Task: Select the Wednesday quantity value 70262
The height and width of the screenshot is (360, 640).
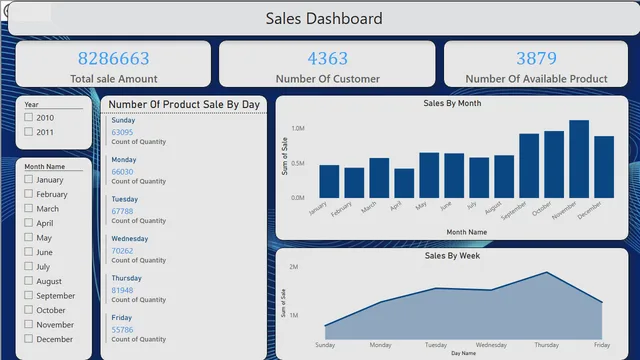Action: (x=122, y=251)
